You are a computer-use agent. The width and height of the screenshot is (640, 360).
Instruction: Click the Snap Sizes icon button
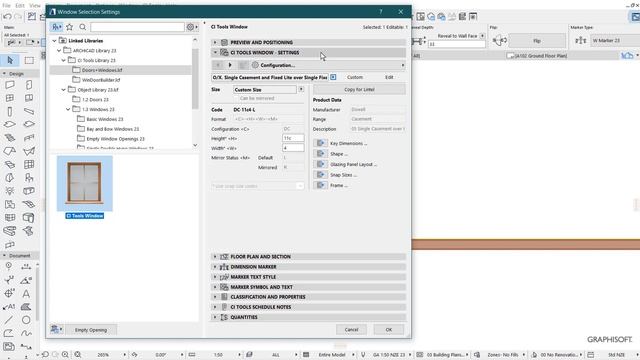coord(320,175)
